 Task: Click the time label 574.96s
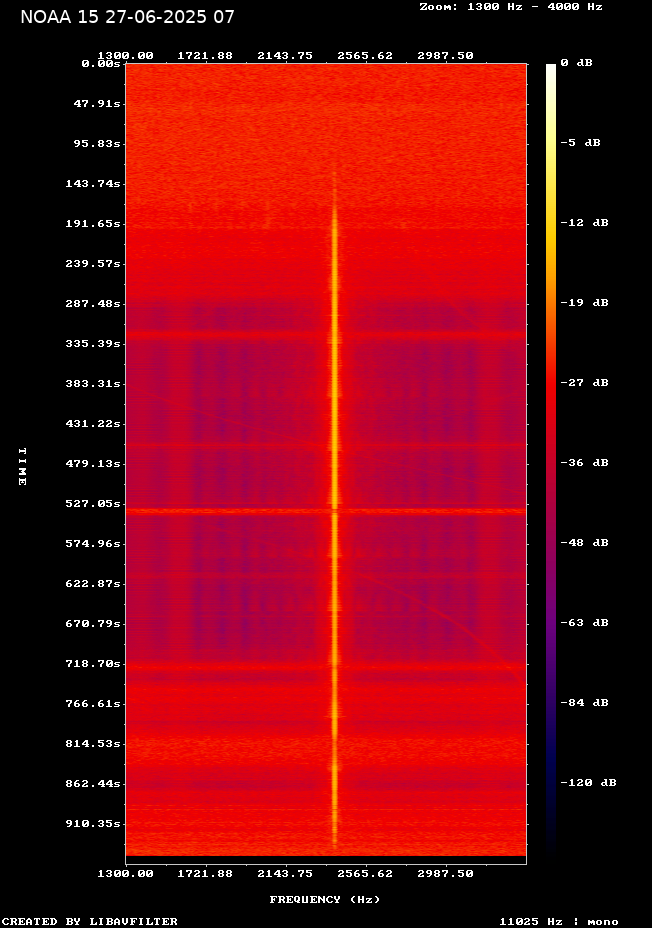93,543
